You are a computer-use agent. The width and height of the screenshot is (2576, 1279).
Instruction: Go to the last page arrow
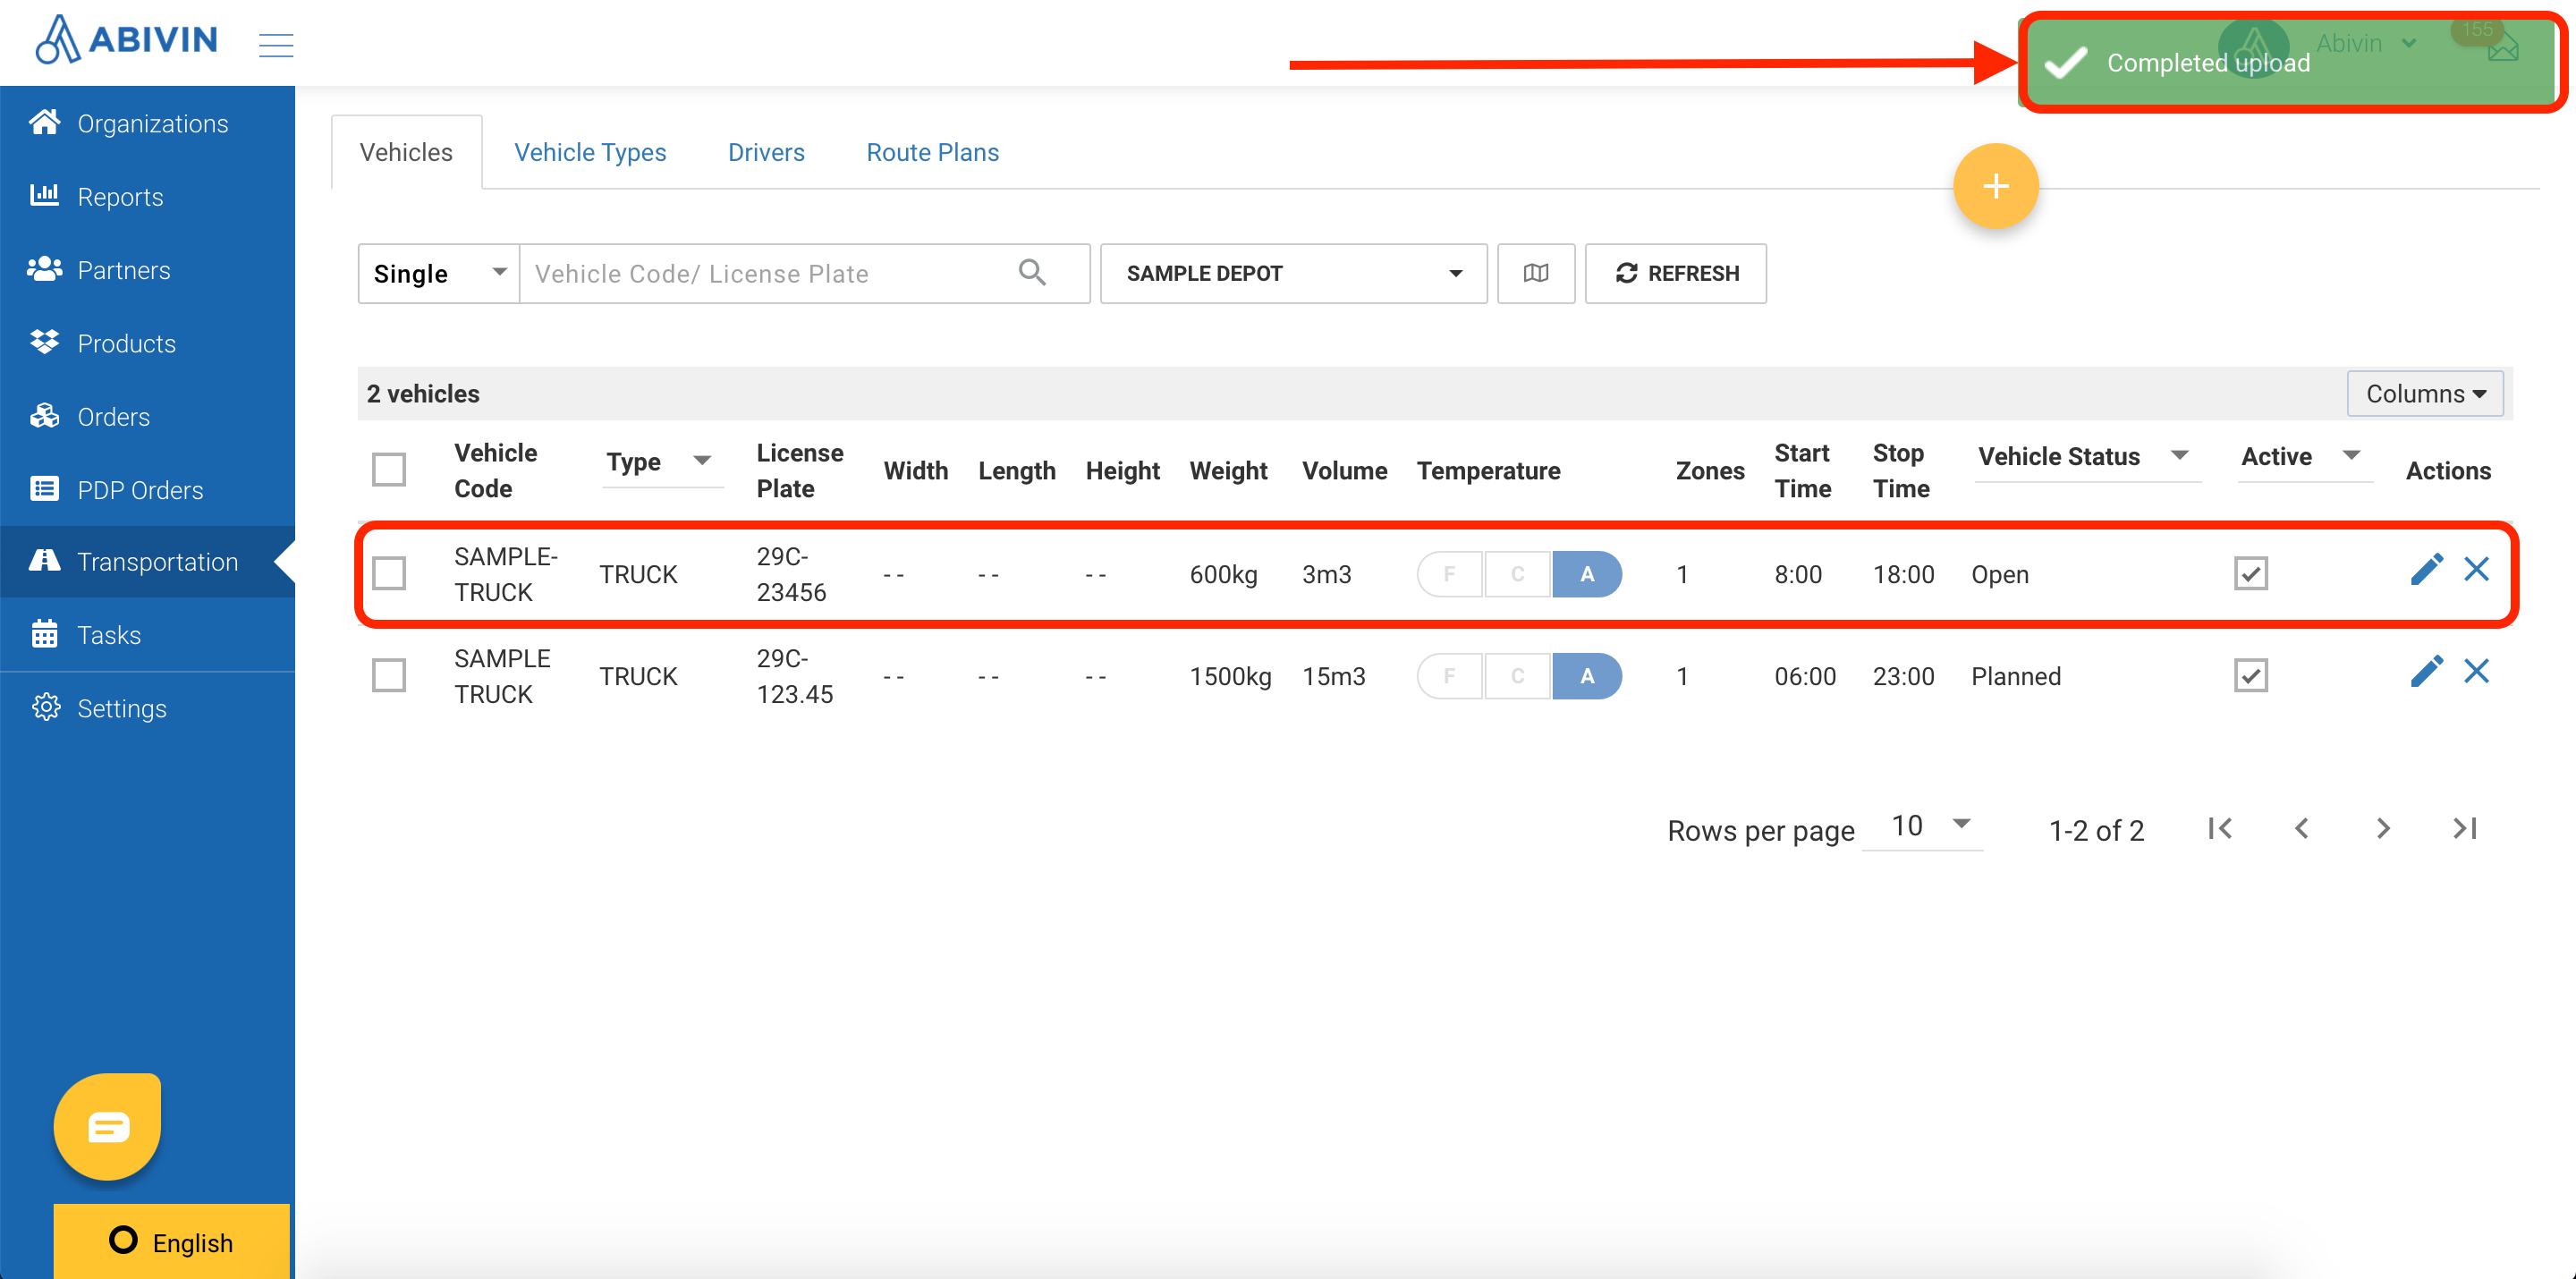click(x=2464, y=828)
